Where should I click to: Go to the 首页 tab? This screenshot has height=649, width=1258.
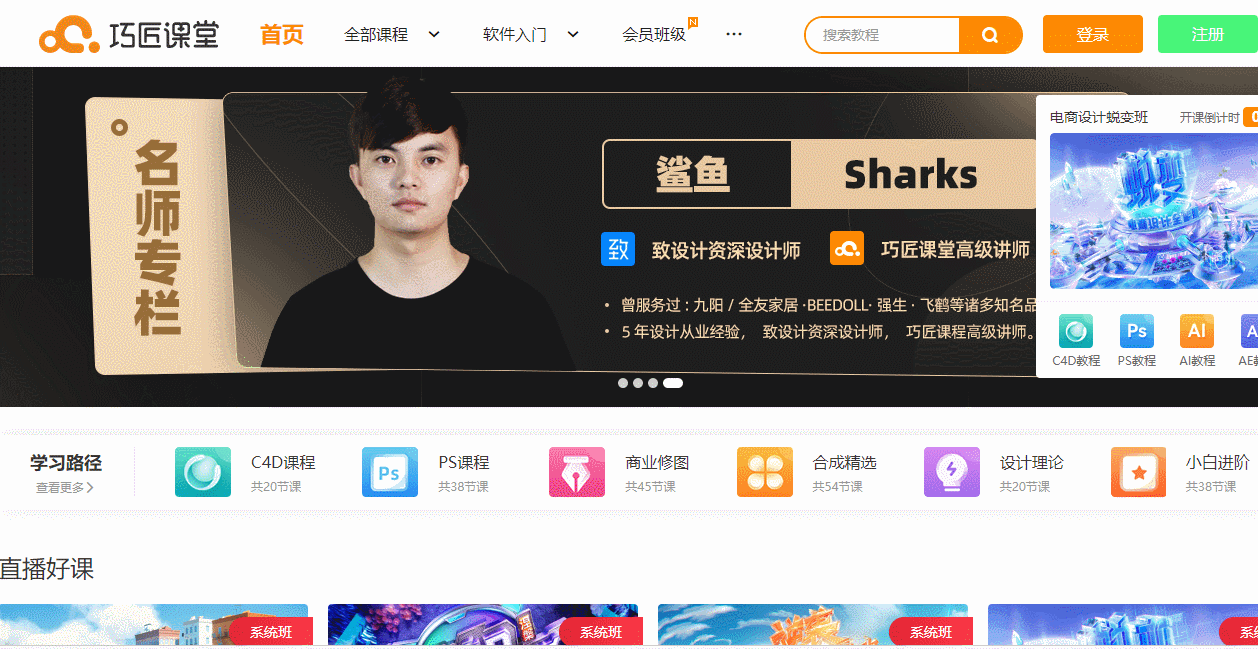point(282,34)
